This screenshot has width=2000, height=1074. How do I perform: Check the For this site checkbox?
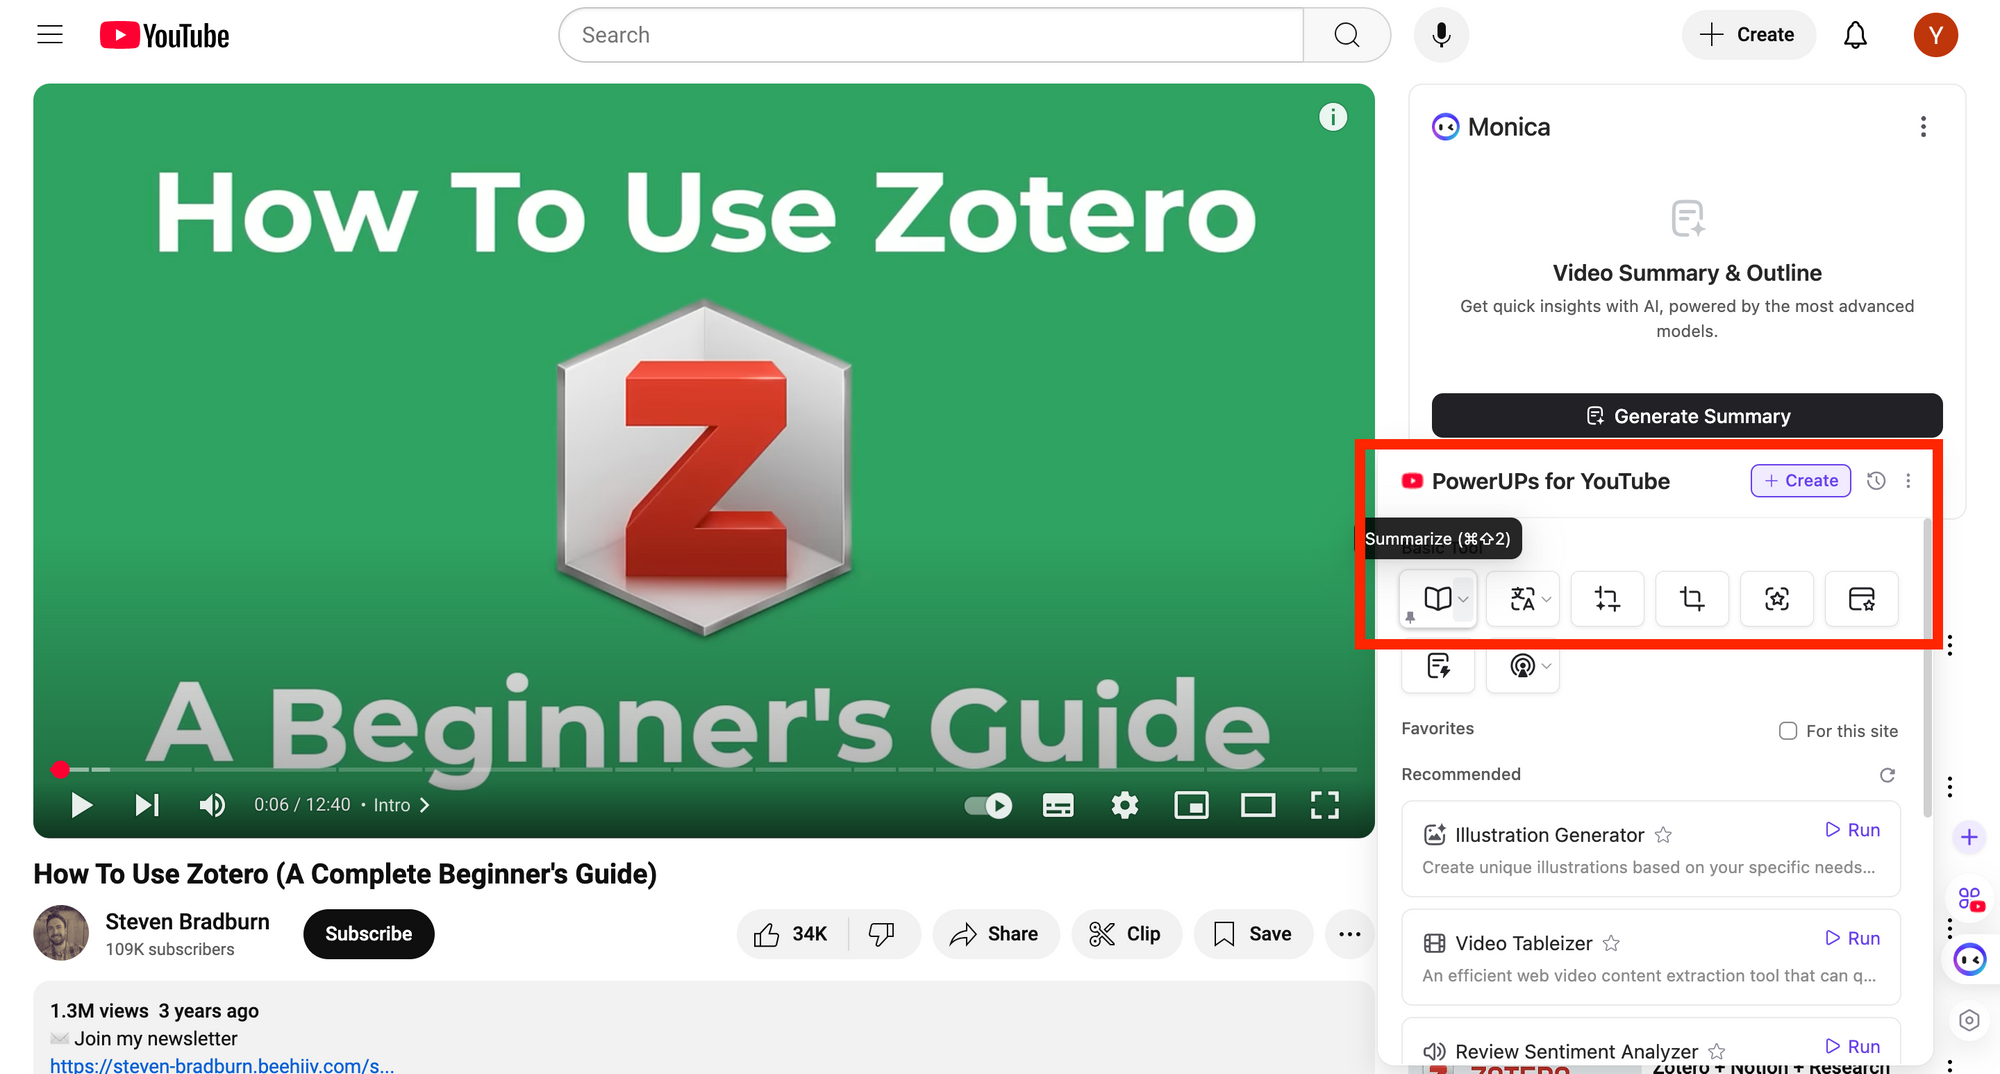(x=1788, y=731)
